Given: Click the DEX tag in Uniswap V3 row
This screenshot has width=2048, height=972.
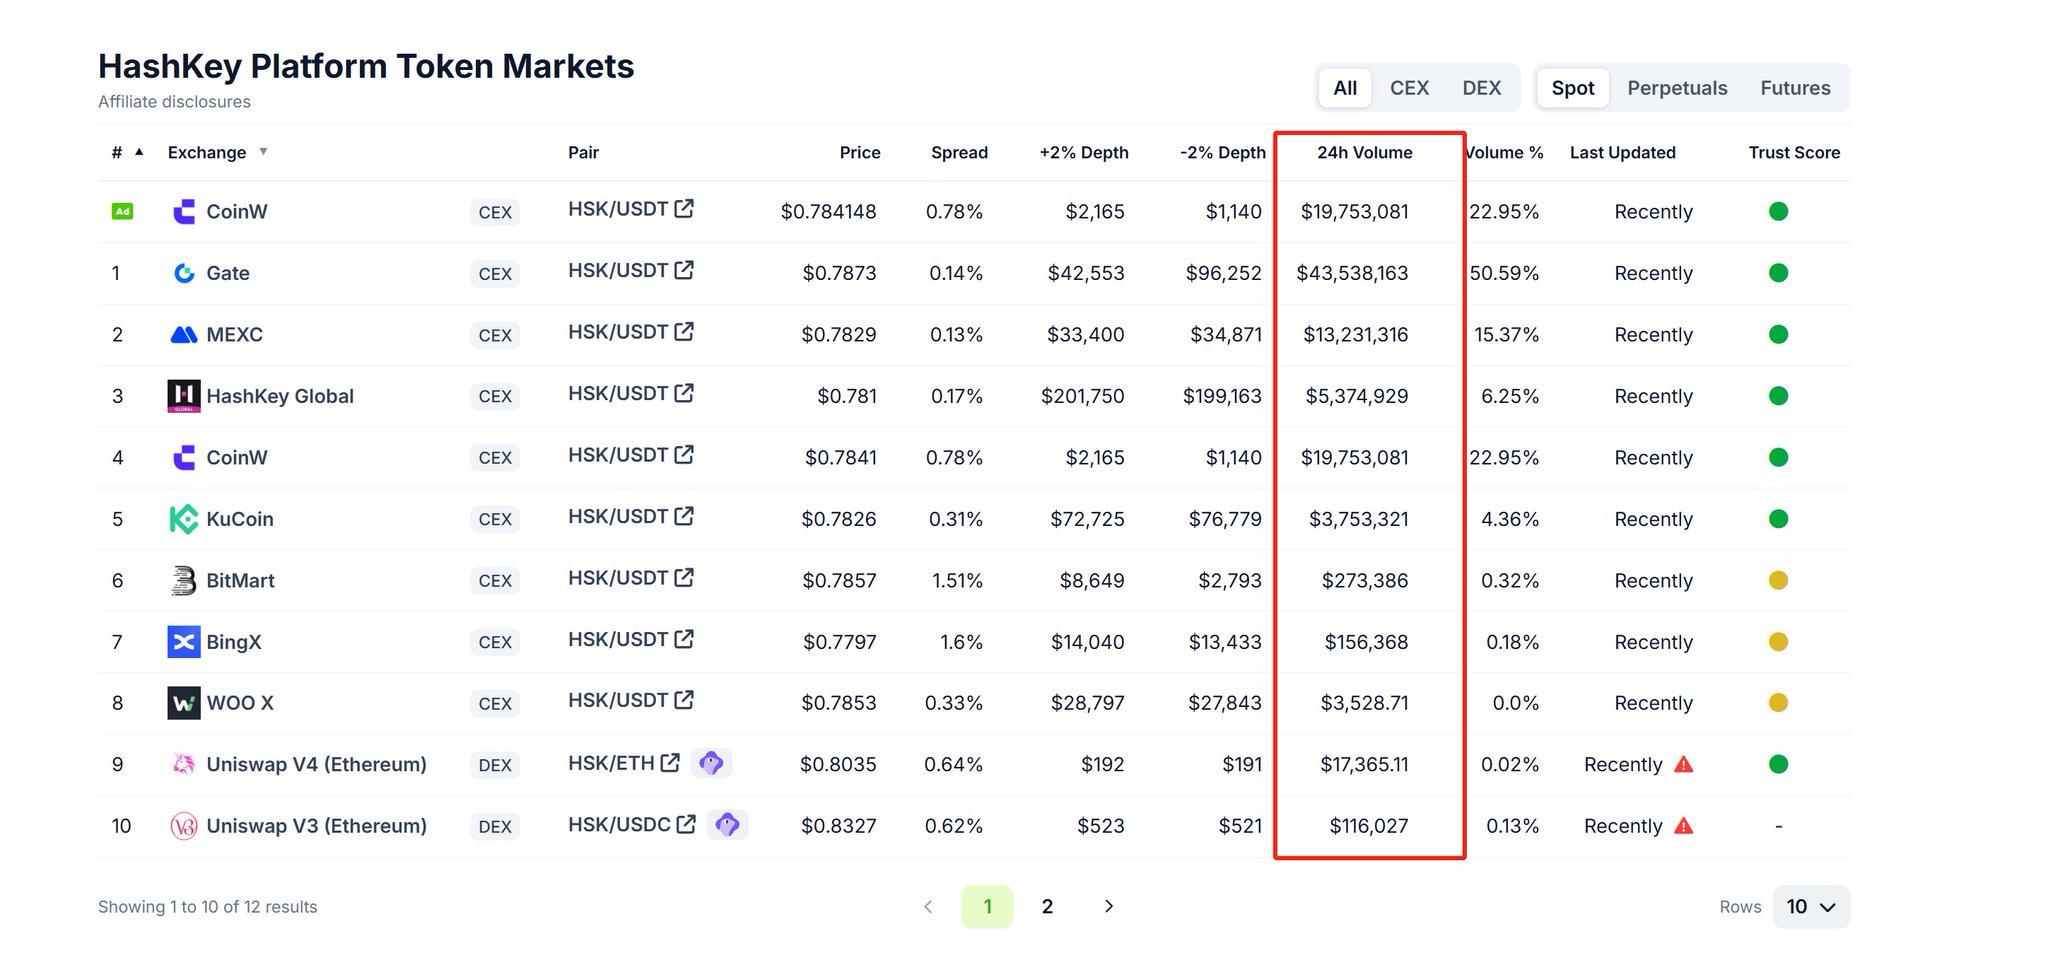Looking at the screenshot, I should click(x=495, y=827).
